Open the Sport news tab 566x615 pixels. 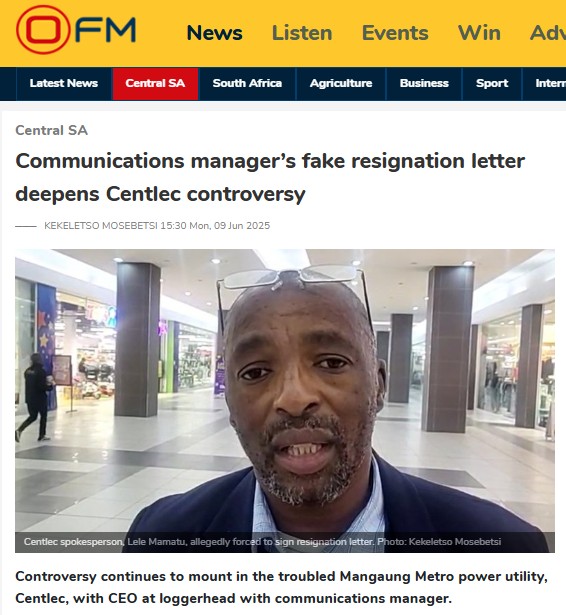(x=492, y=84)
